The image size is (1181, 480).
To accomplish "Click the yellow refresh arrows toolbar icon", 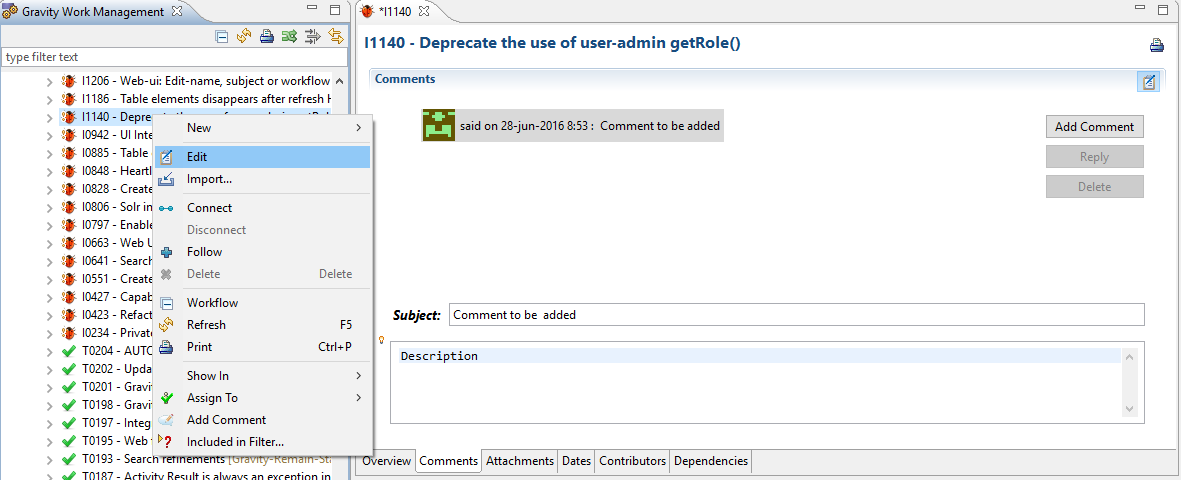I will click(244, 37).
